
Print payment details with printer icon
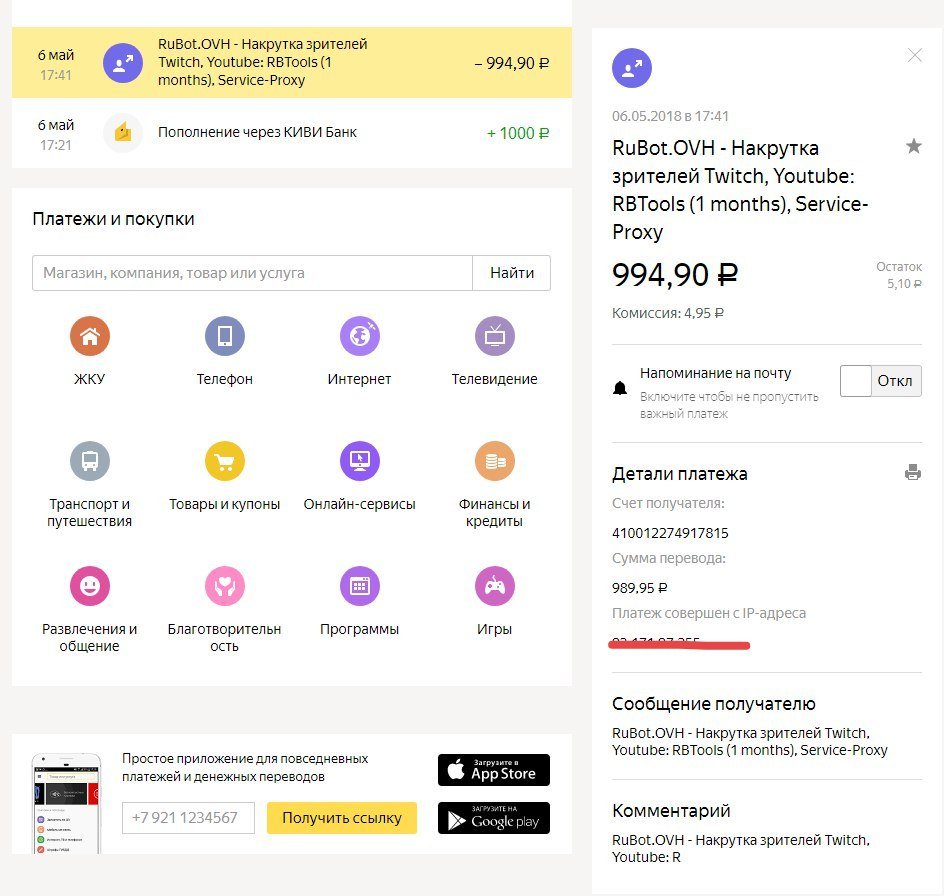[x=912, y=473]
